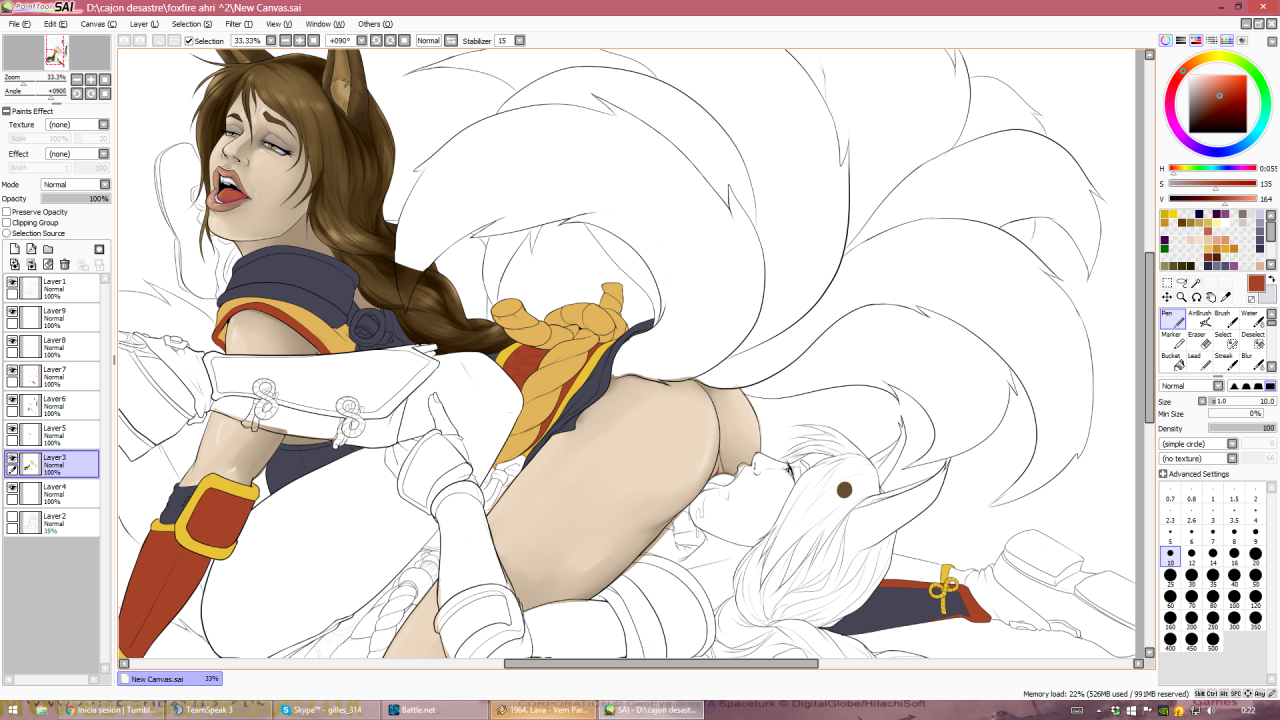Select the AirBrush tool
The image size is (1280, 720).
click(x=1199, y=319)
